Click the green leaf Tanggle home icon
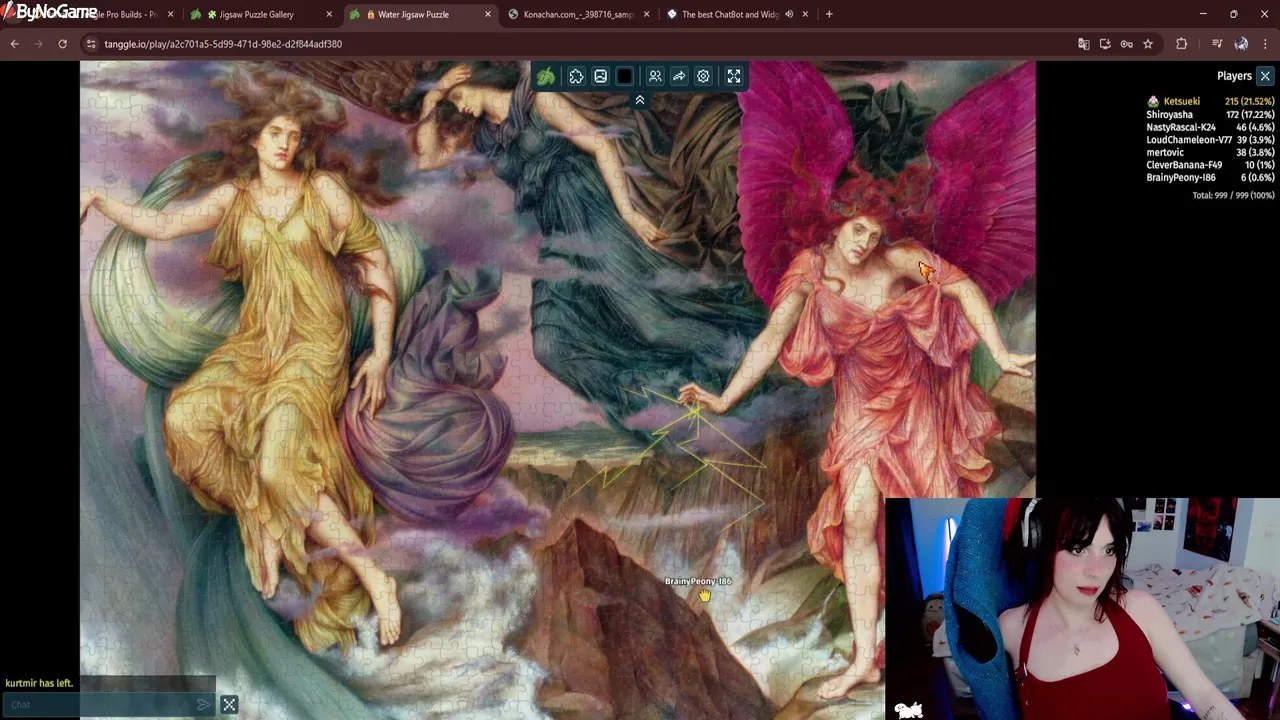The height and width of the screenshot is (720, 1280). 546,76
